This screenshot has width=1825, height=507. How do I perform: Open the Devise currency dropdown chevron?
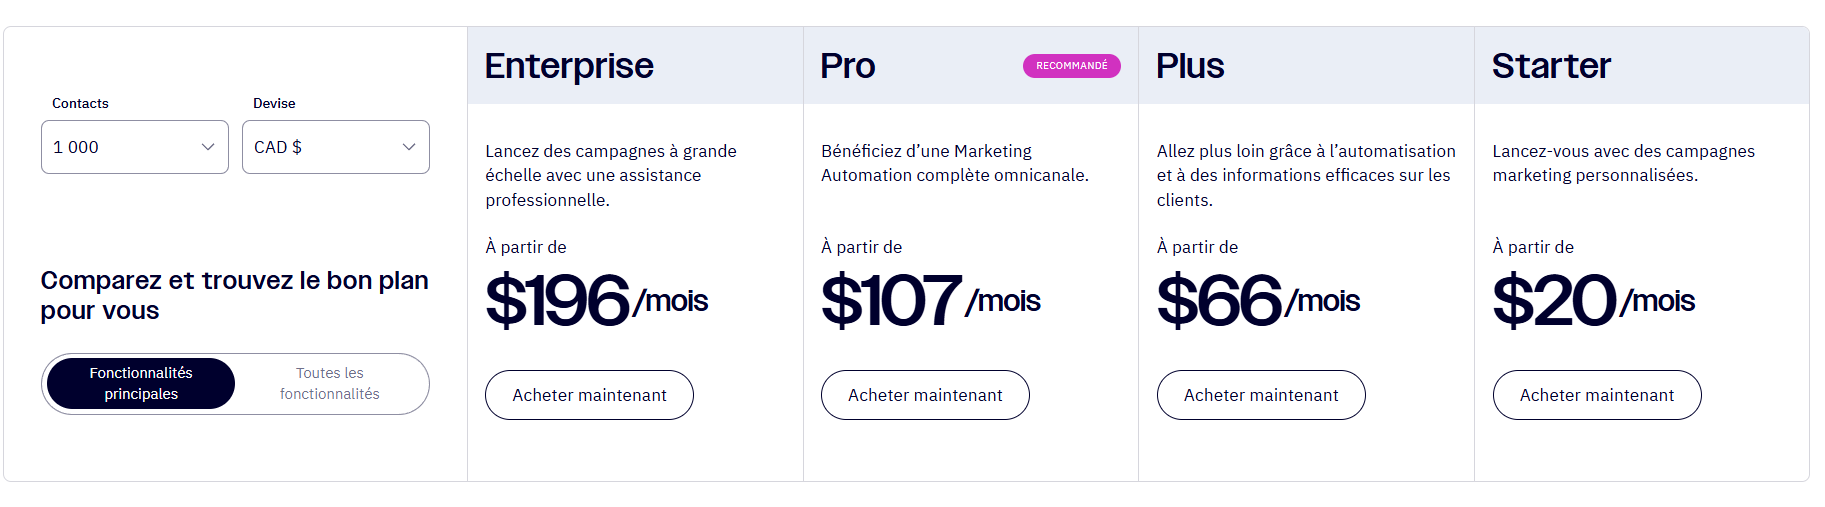pos(409,147)
